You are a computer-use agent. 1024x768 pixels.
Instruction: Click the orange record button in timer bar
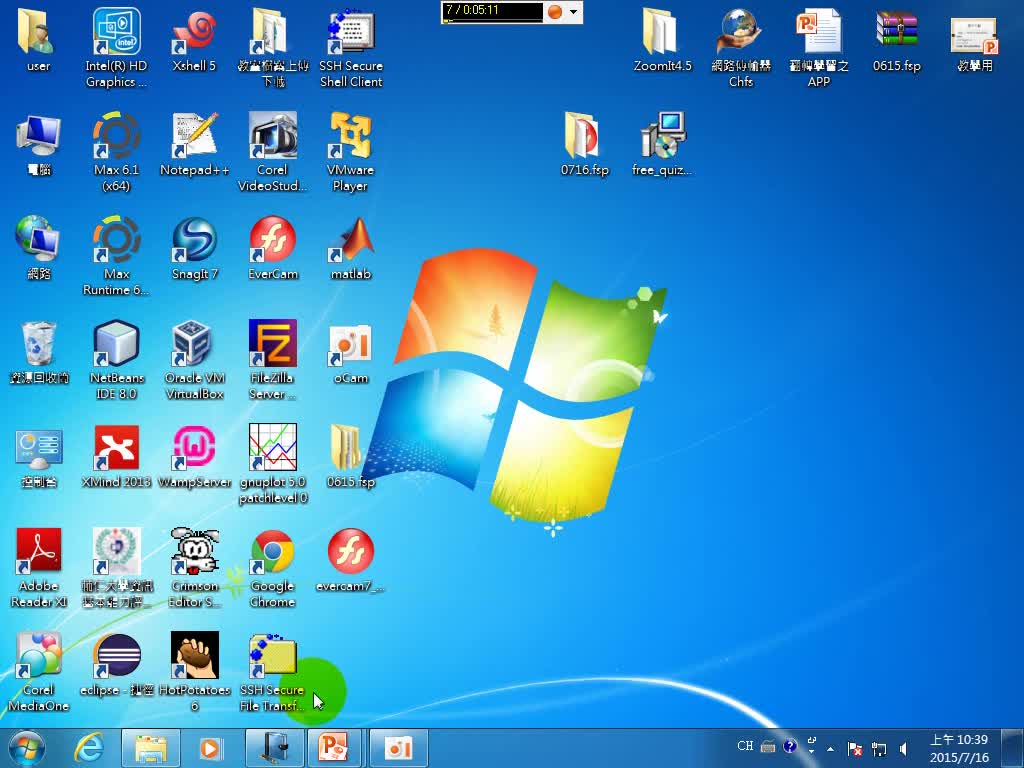click(x=554, y=12)
